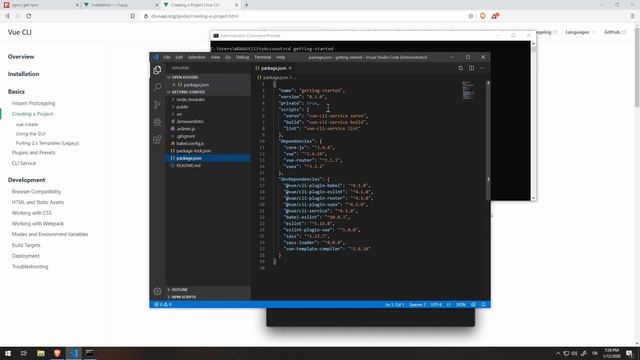640x360 pixels.
Task: Open the Languages dropdown on Vue CLI site
Action: [x=580, y=32]
